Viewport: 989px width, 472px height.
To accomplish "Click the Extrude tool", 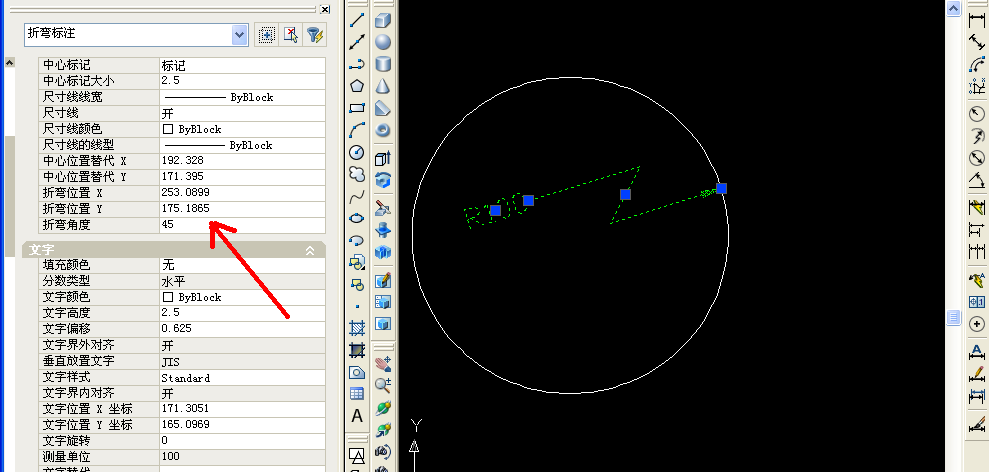I will click(x=383, y=158).
